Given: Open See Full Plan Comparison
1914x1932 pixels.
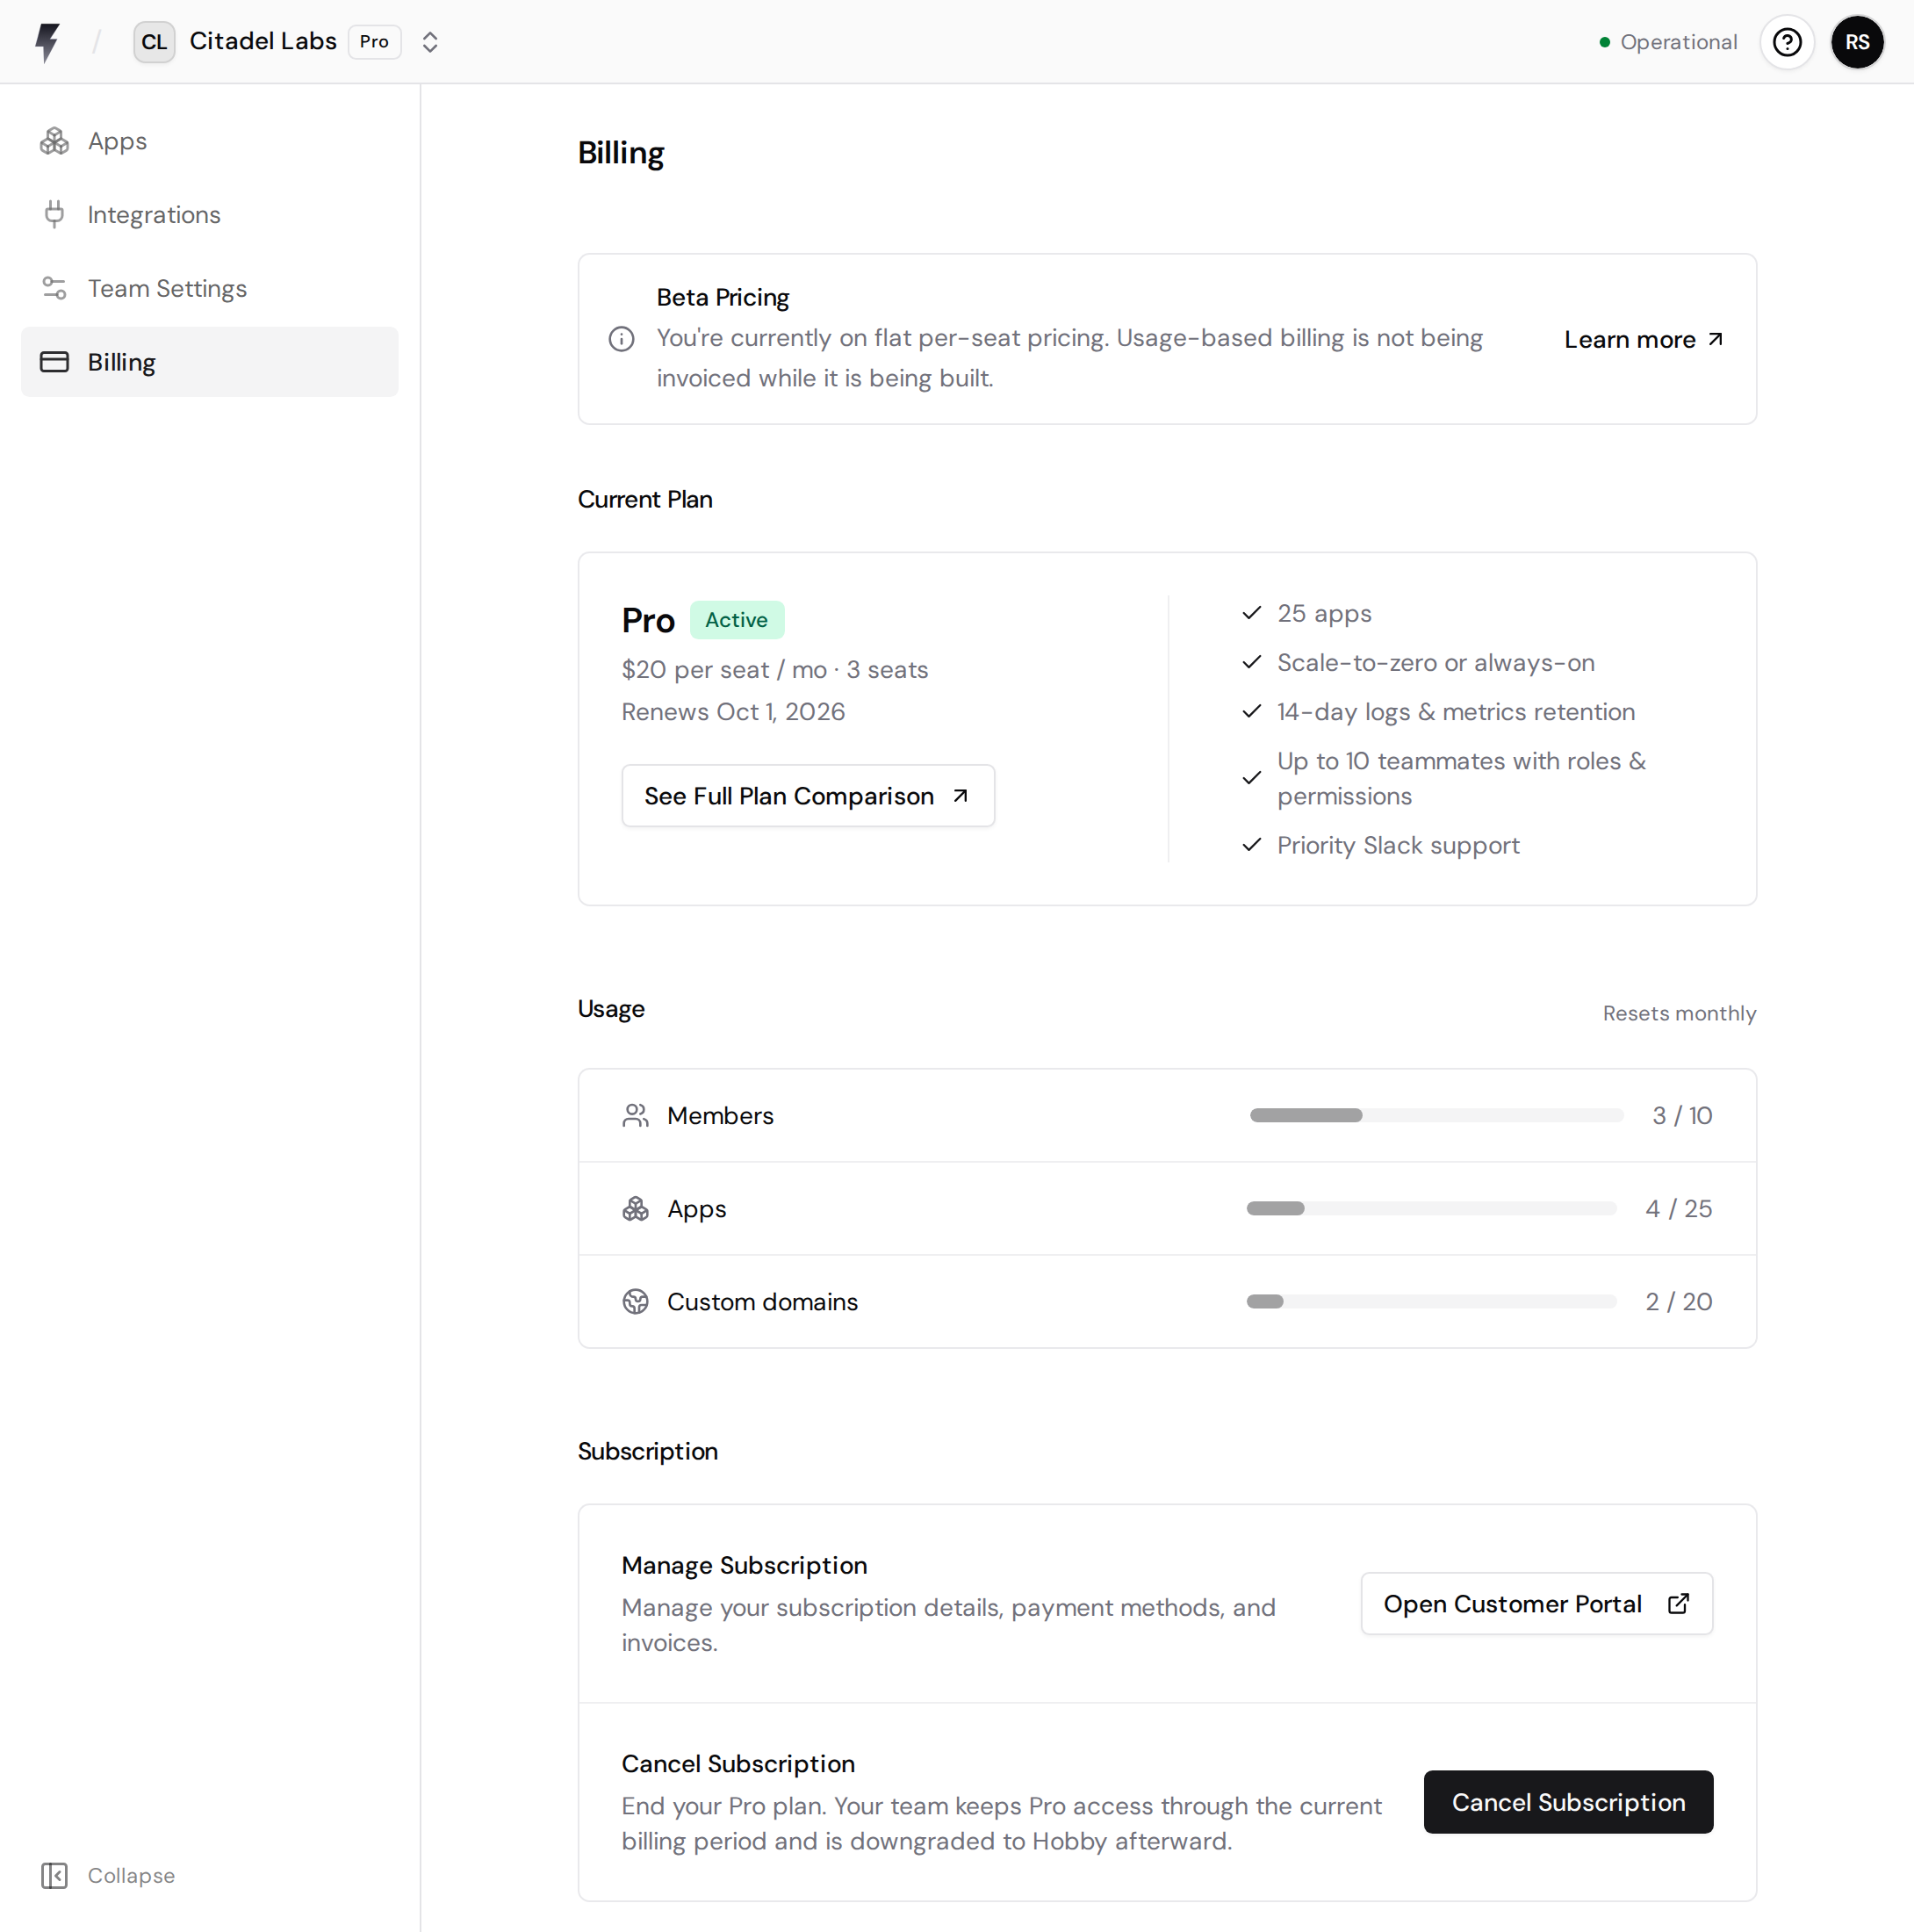Looking at the screenshot, I should click(807, 796).
